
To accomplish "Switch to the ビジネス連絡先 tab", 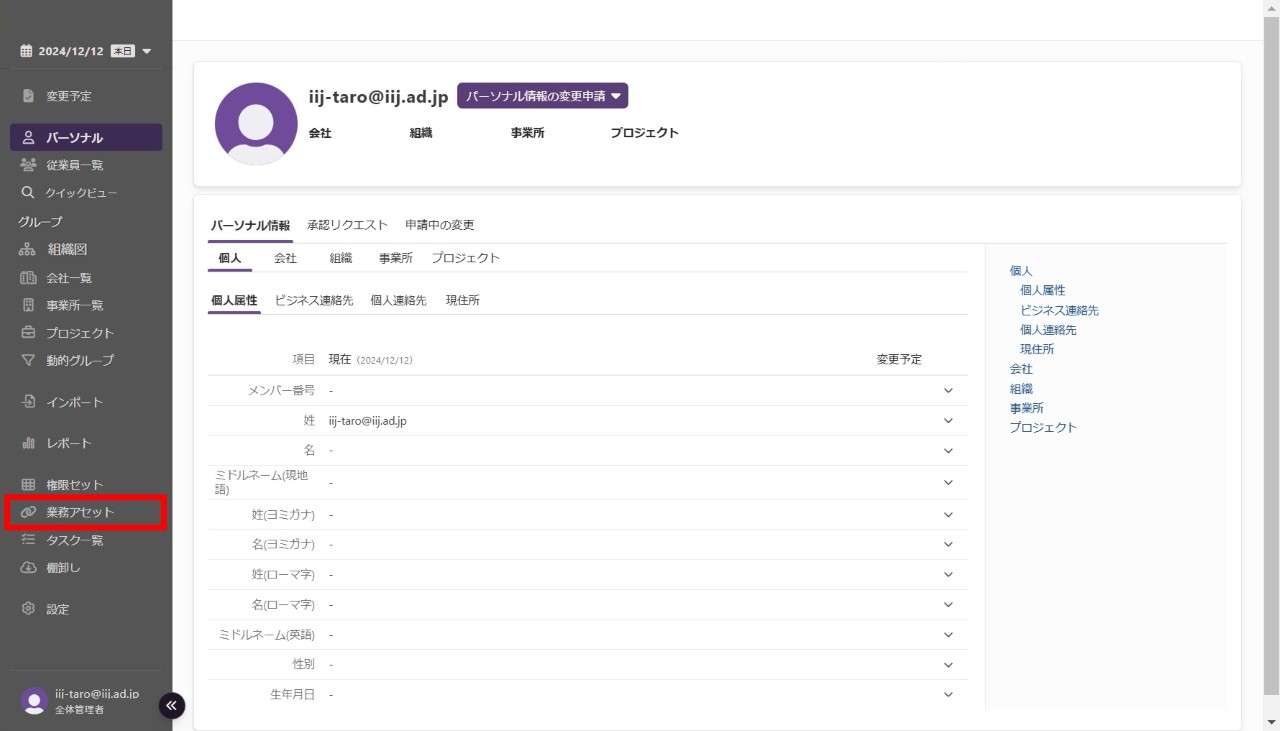I will pyautogui.click(x=314, y=300).
